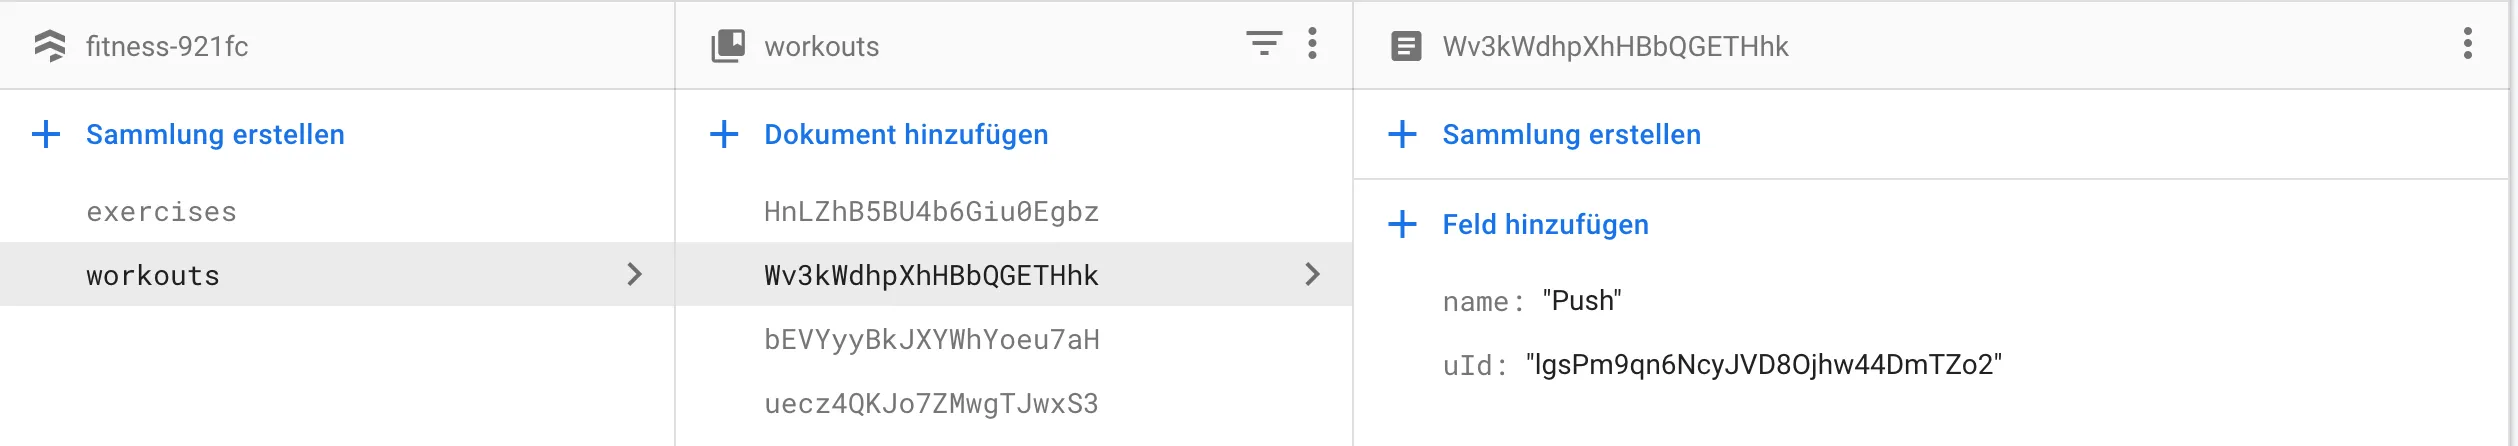Open the document three-dot overflow menu
This screenshot has height=446, width=2518.
click(x=2467, y=44)
